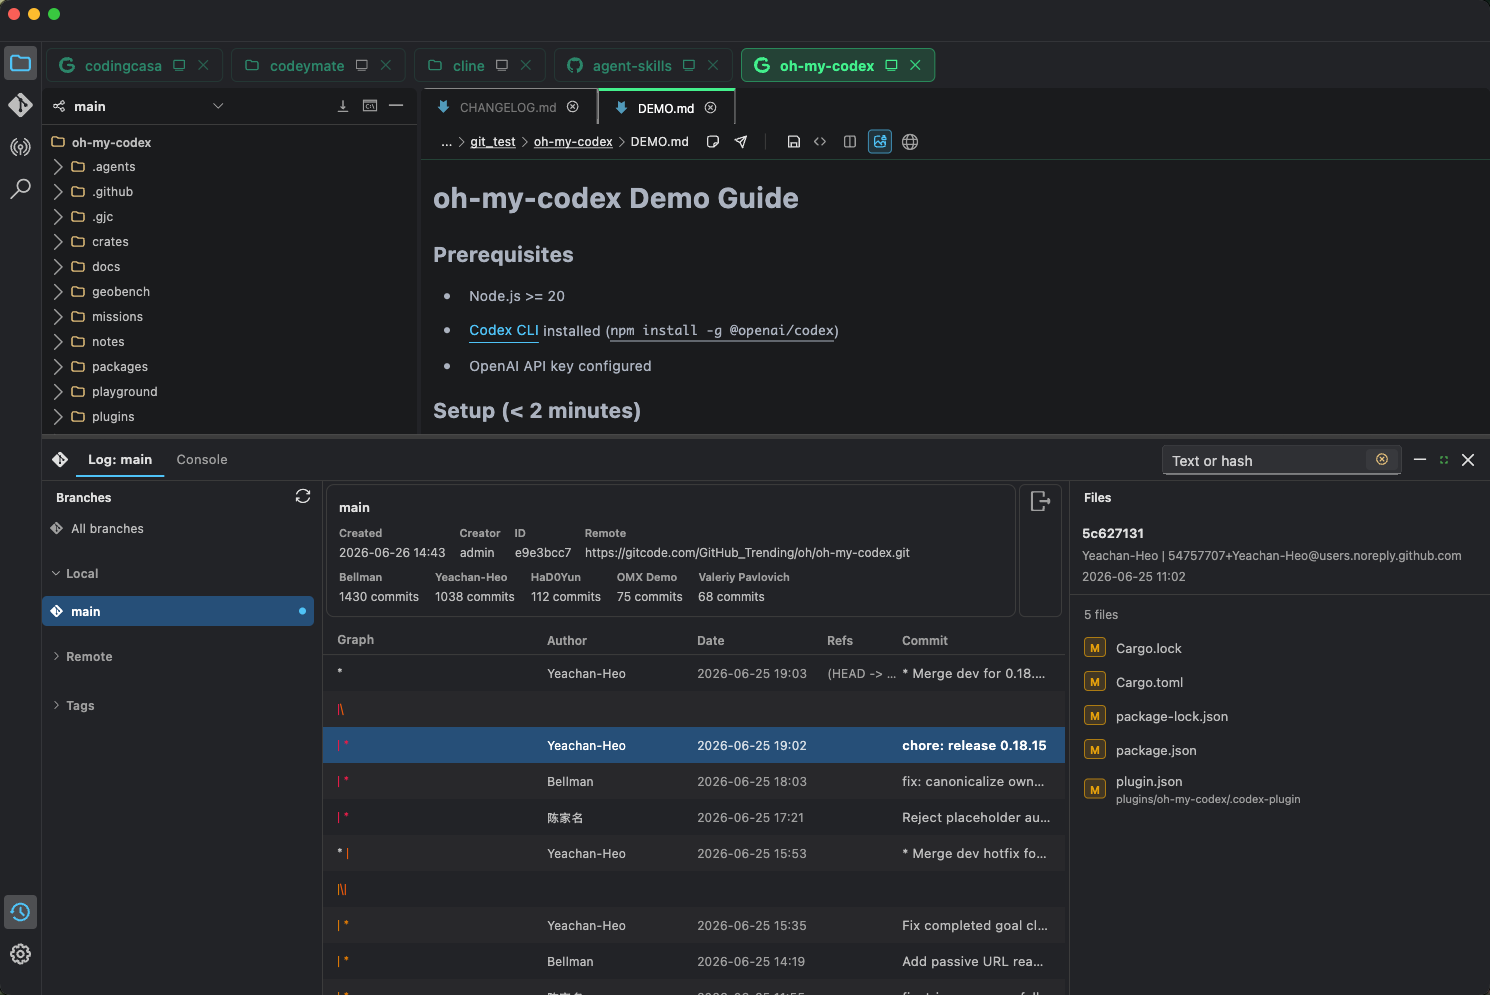Viewport: 1490px width, 995px height.
Task: Click the monitor icon on oh-my-codex tab
Action: (891, 65)
